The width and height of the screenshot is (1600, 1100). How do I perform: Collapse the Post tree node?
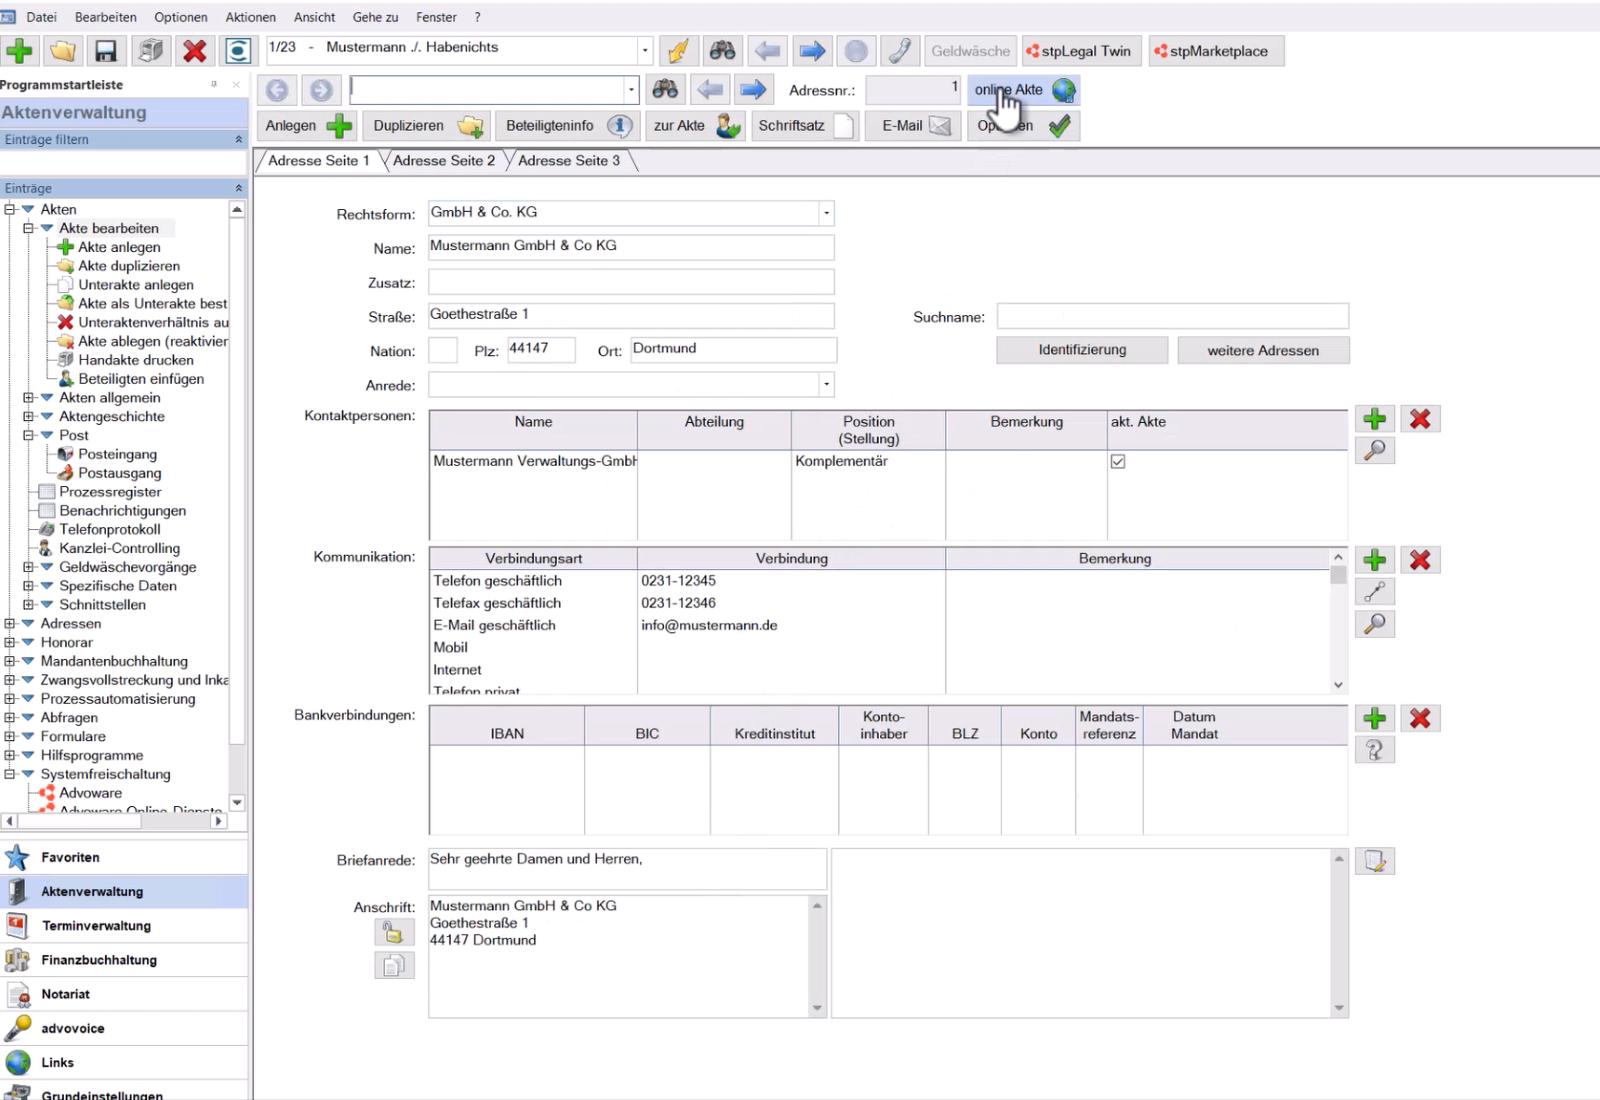coord(28,435)
